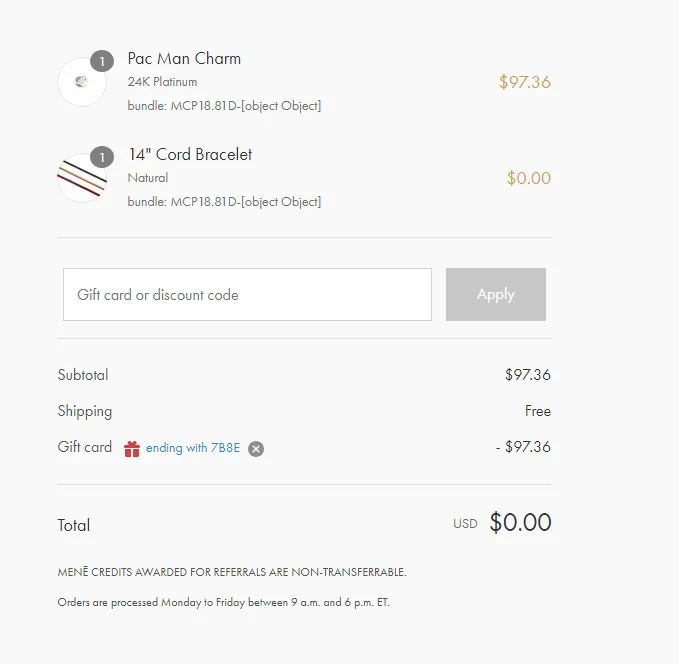The image size is (679, 664).
Task: Remove the gift card ending with 7B8E
Action: pos(256,449)
